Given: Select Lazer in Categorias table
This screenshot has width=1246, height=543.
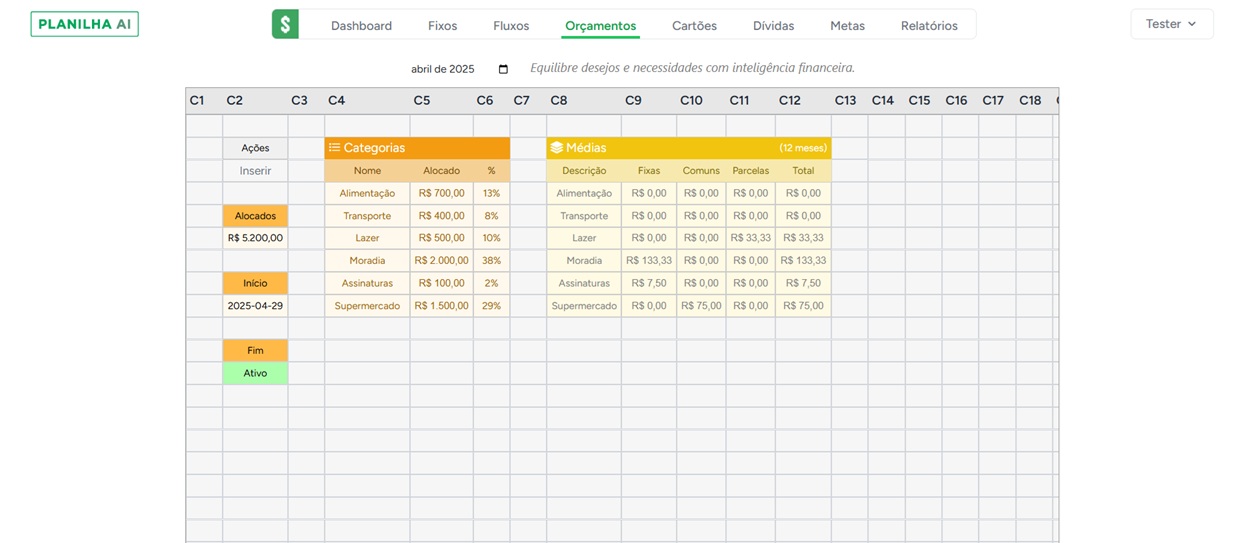Looking at the screenshot, I should [x=367, y=238].
